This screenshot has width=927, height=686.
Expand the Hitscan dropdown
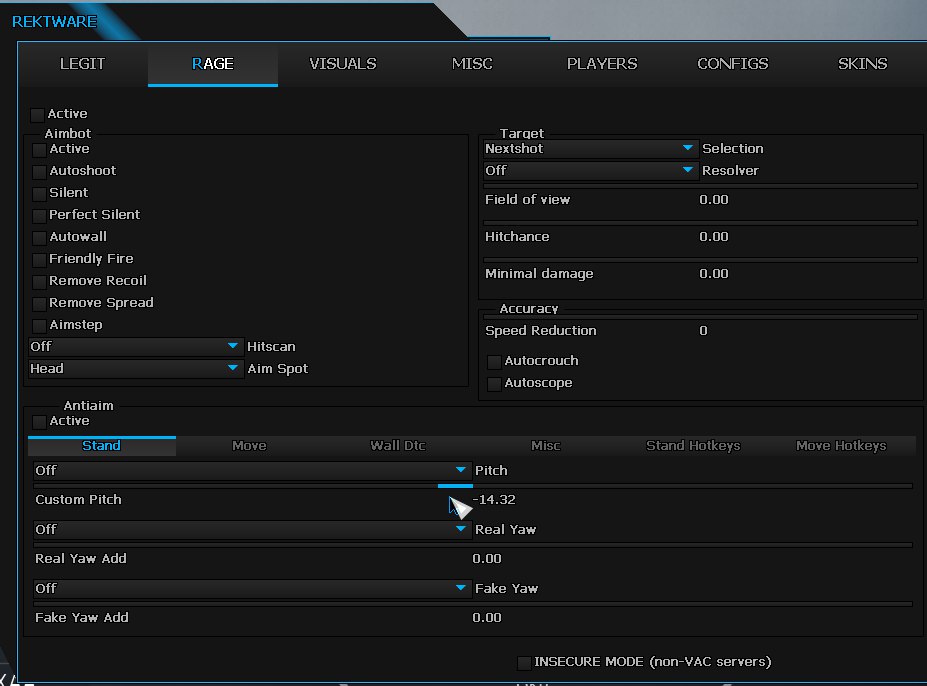(x=135, y=347)
